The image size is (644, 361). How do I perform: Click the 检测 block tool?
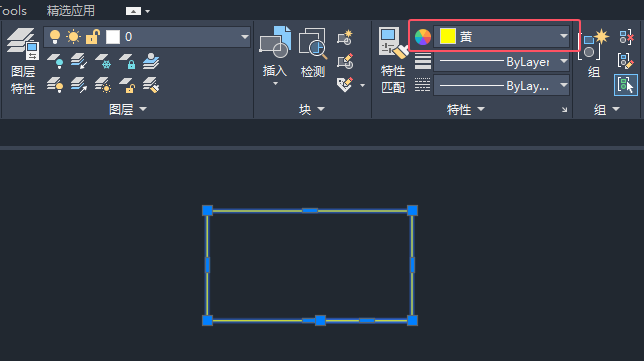(313, 52)
